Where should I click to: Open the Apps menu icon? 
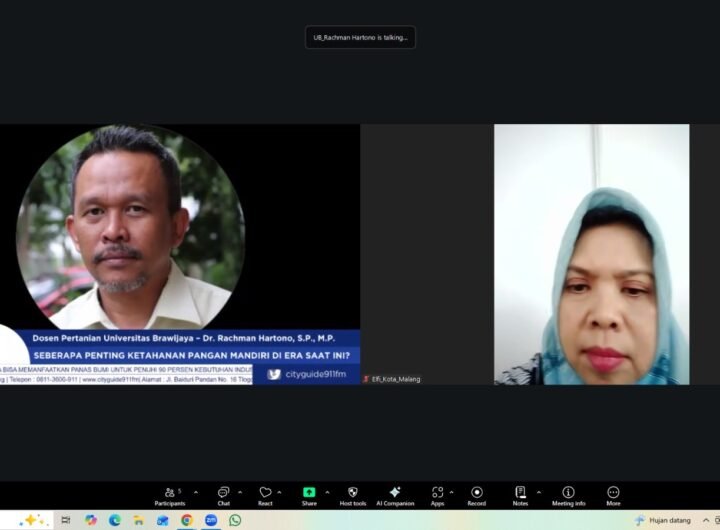[x=437, y=495]
